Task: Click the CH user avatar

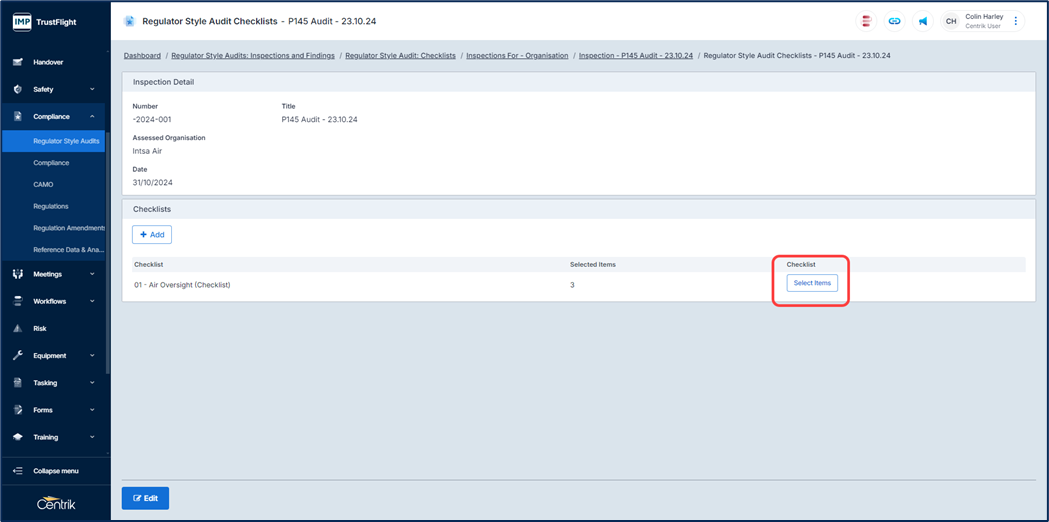Action: pyautogui.click(x=951, y=21)
